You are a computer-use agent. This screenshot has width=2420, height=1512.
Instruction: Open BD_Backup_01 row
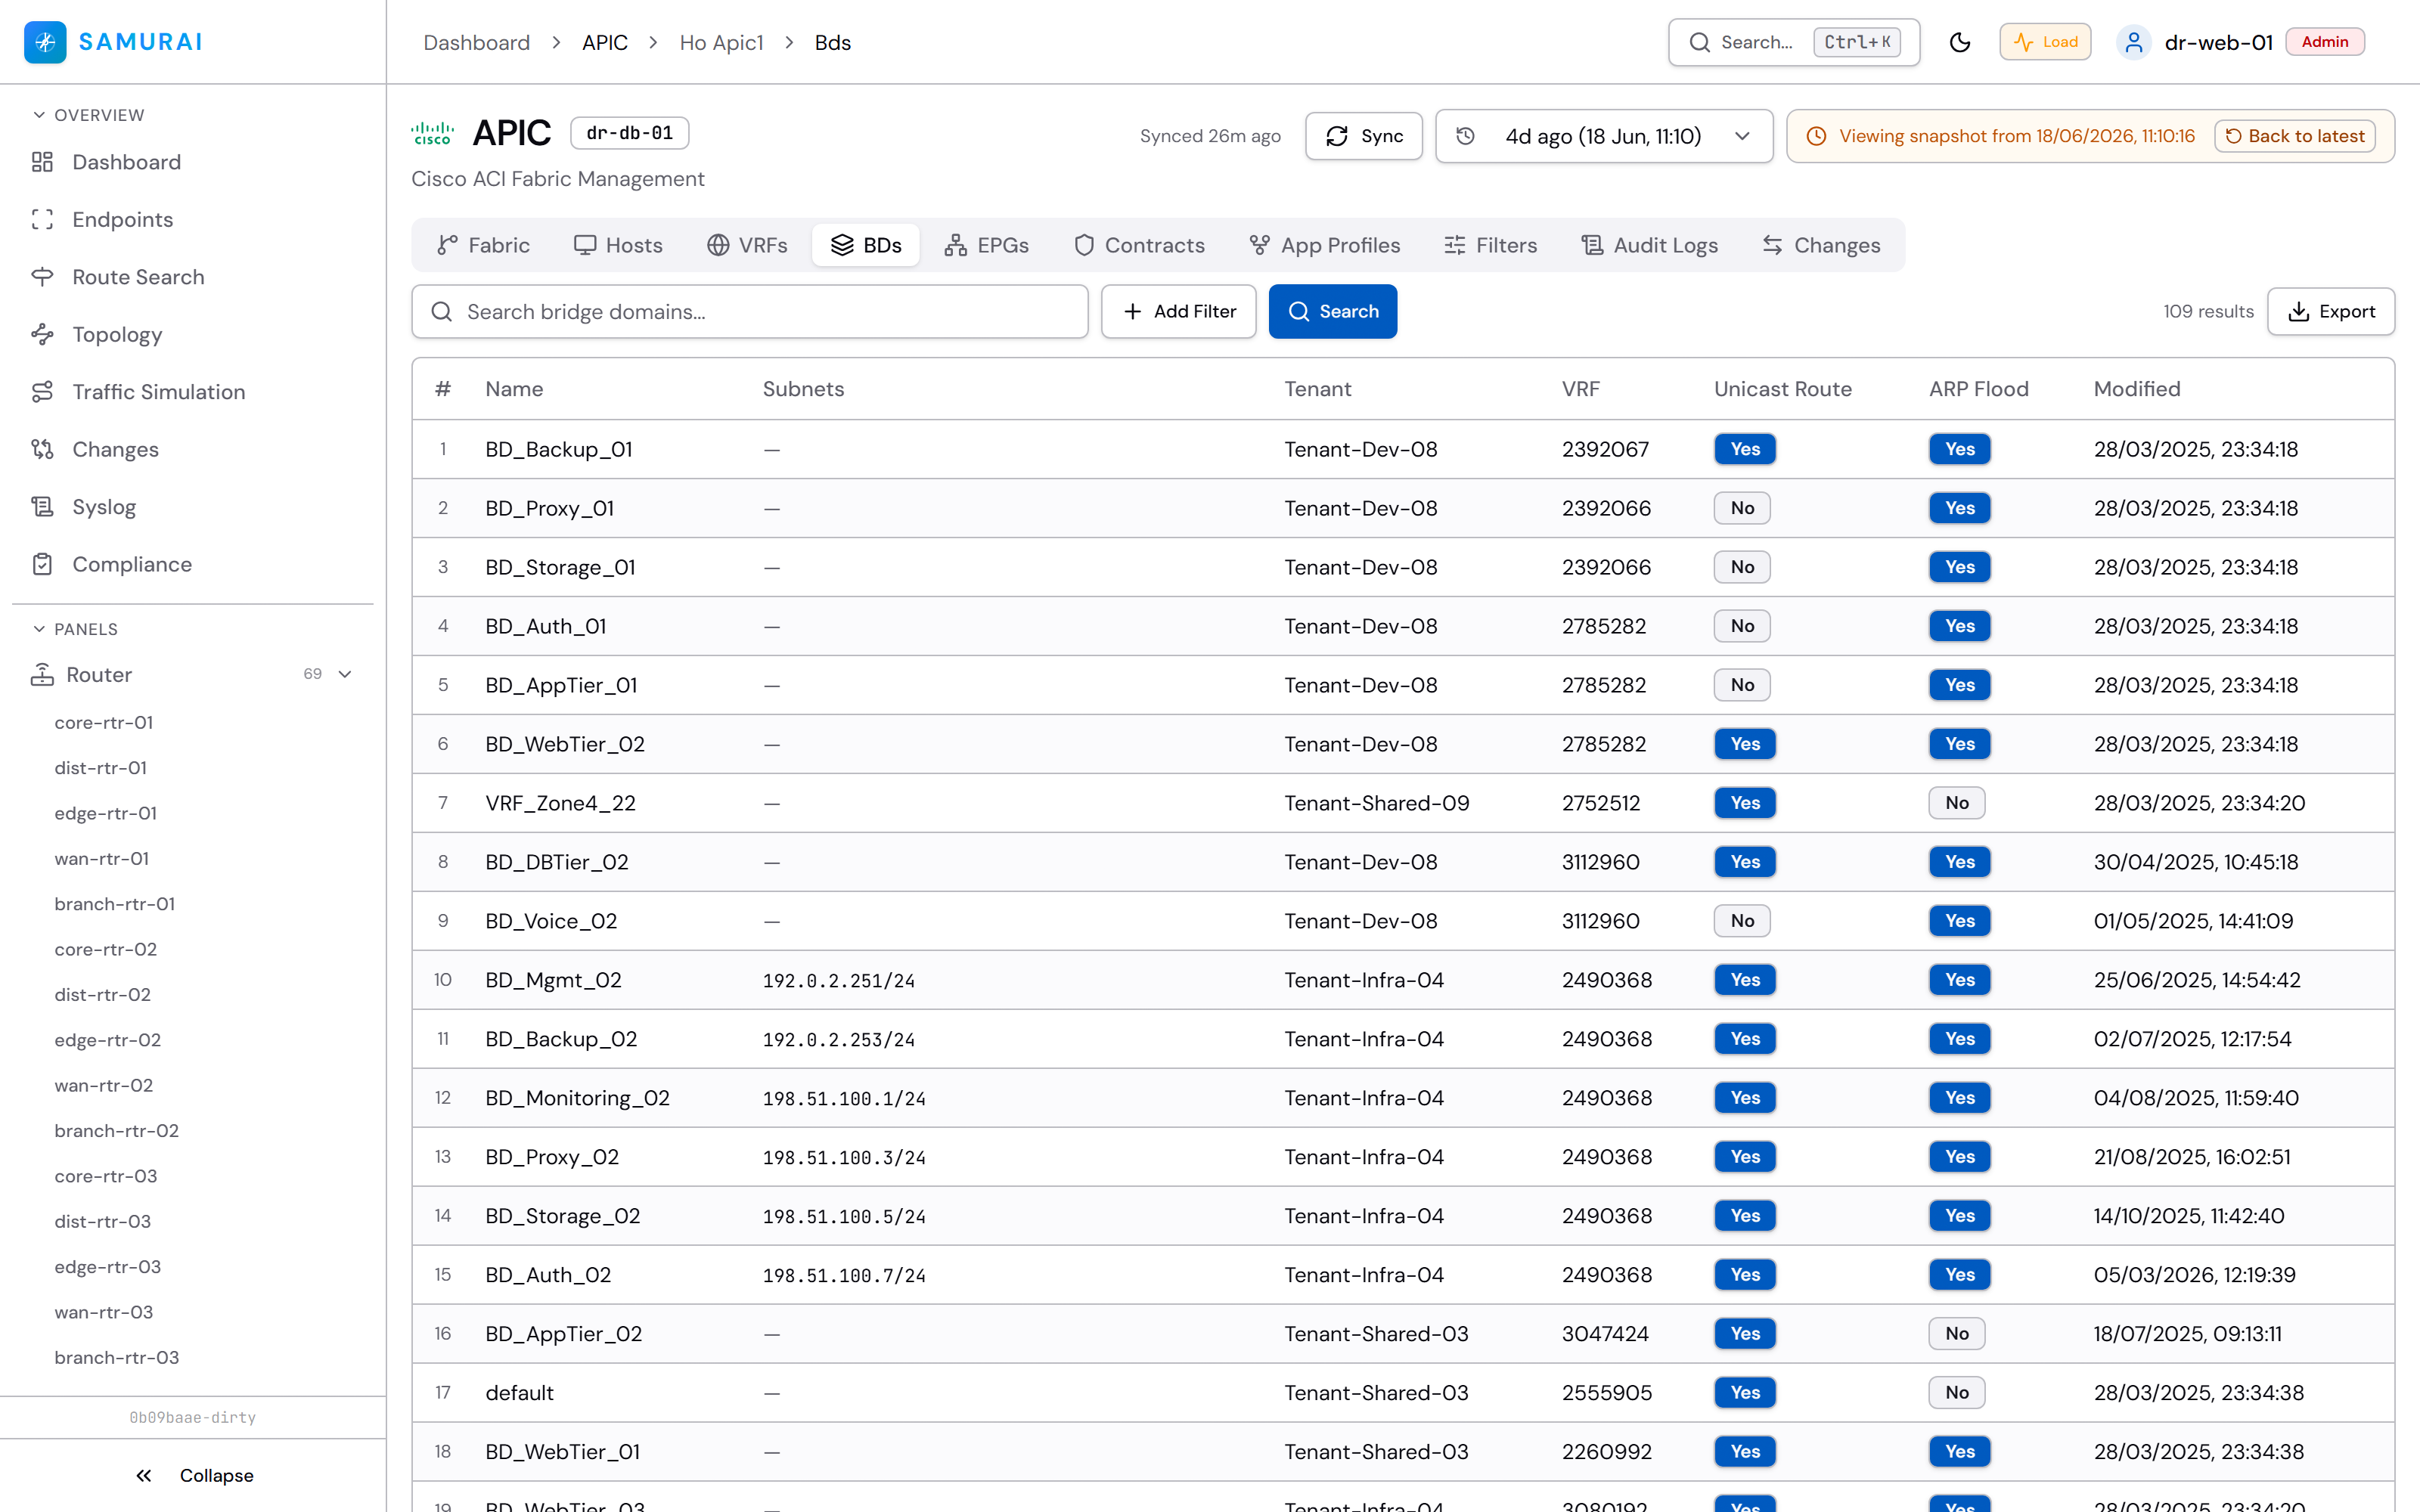tap(1403, 449)
